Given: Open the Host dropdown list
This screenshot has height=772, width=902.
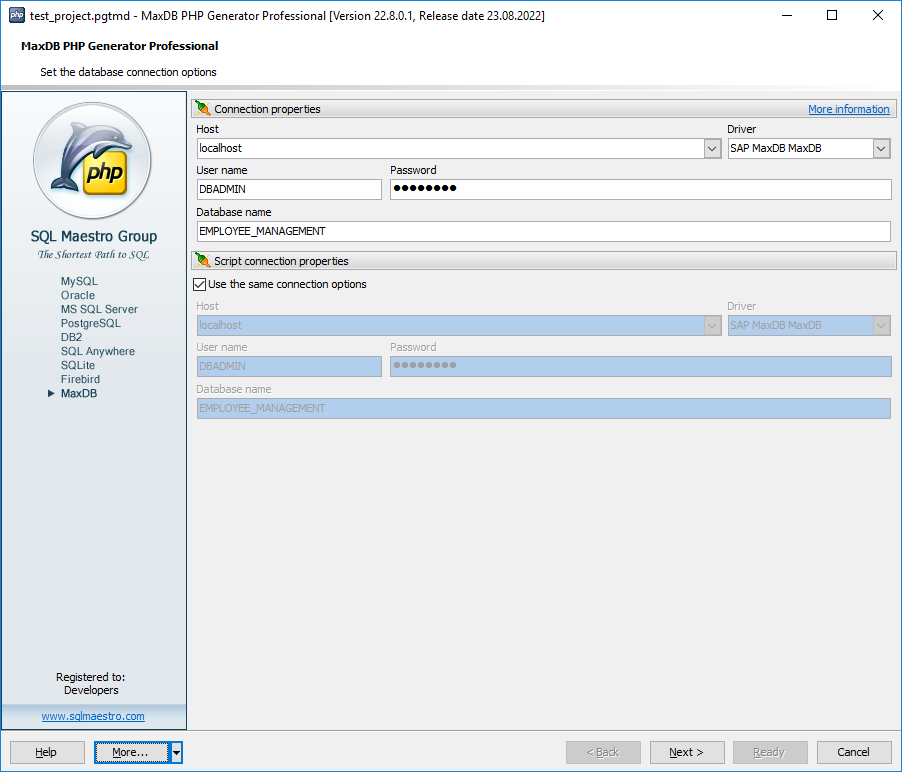Looking at the screenshot, I should pyautogui.click(x=712, y=148).
